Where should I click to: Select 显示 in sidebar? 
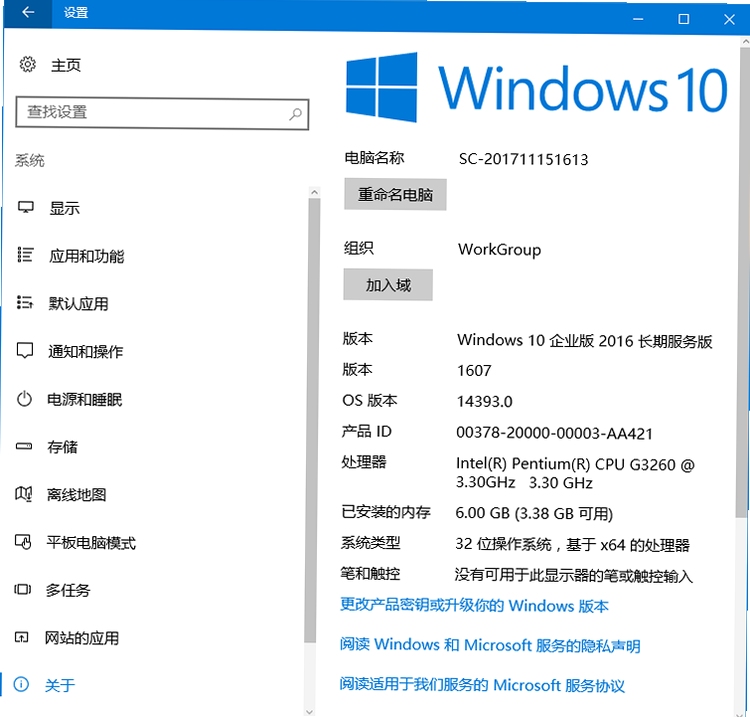pyautogui.click(x=65, y=208)
